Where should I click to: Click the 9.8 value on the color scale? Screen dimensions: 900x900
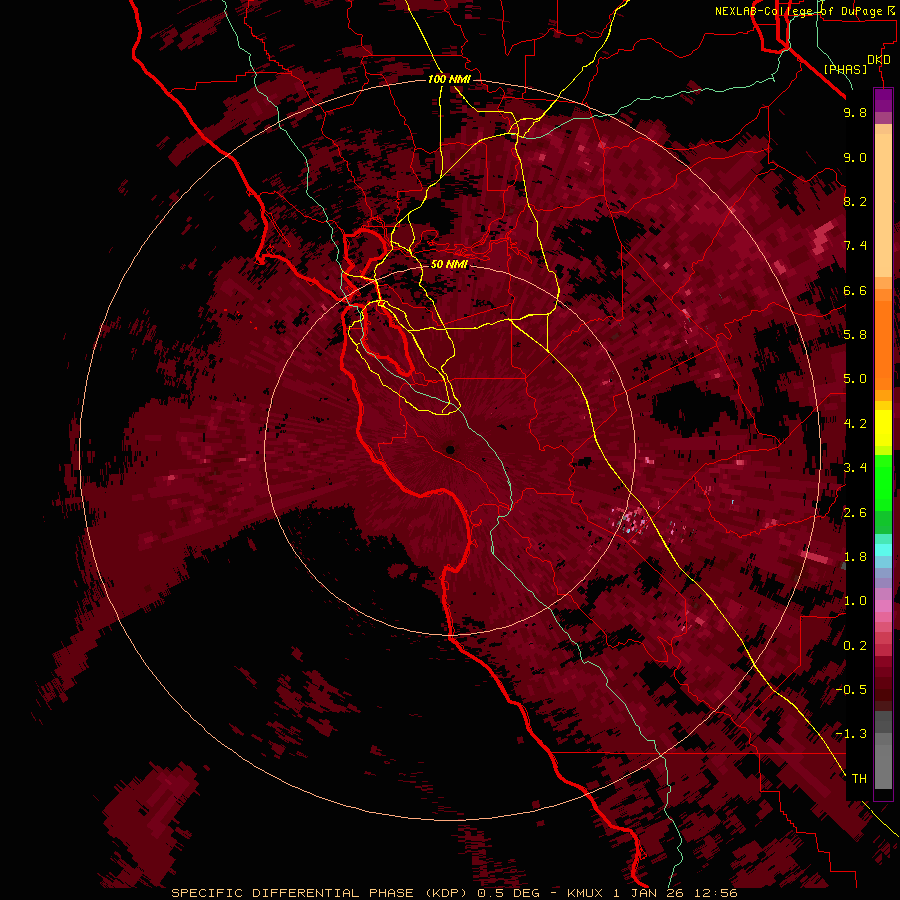(x=855, y=112)
